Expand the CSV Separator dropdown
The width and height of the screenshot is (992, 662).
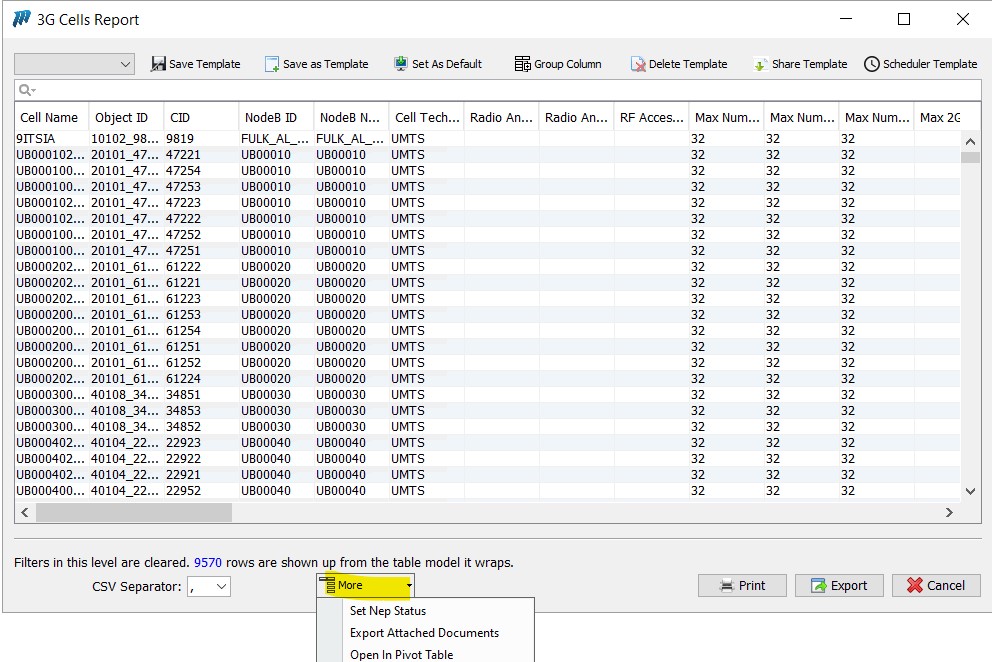[221, 587]
